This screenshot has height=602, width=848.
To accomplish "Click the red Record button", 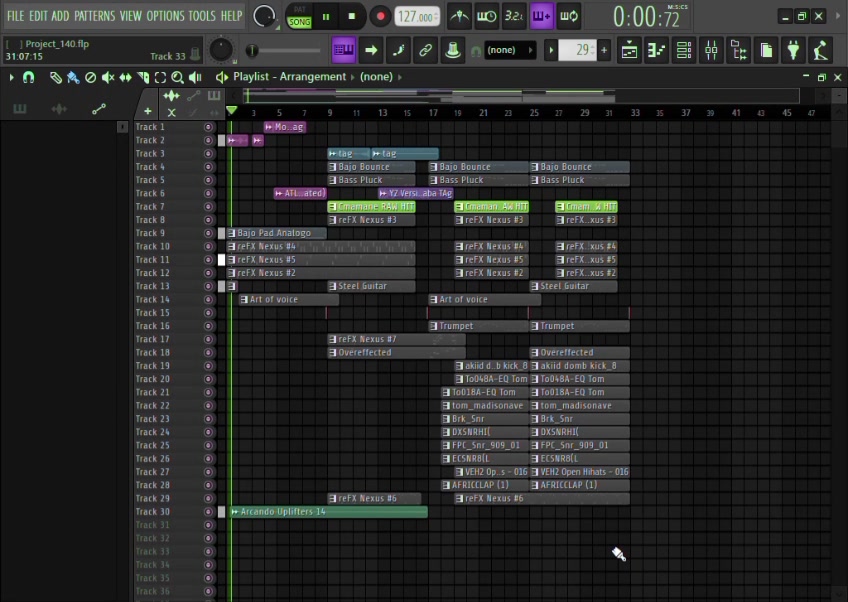I will point(380,16).
